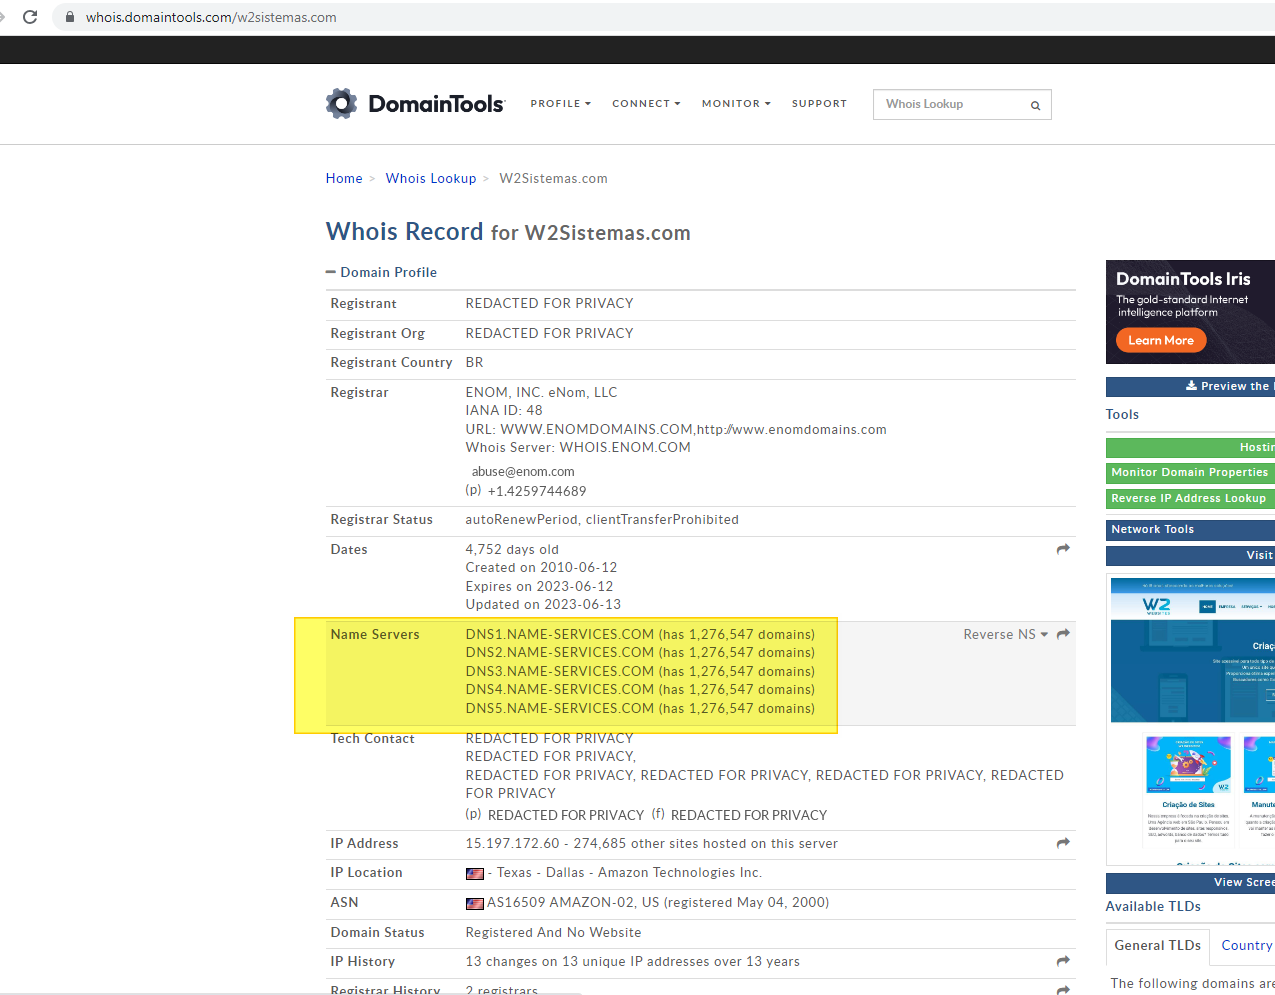Switch to the Country tab
Image resolution: width=1275 pixels, height=995 pixels.
tap(1246, 945)
